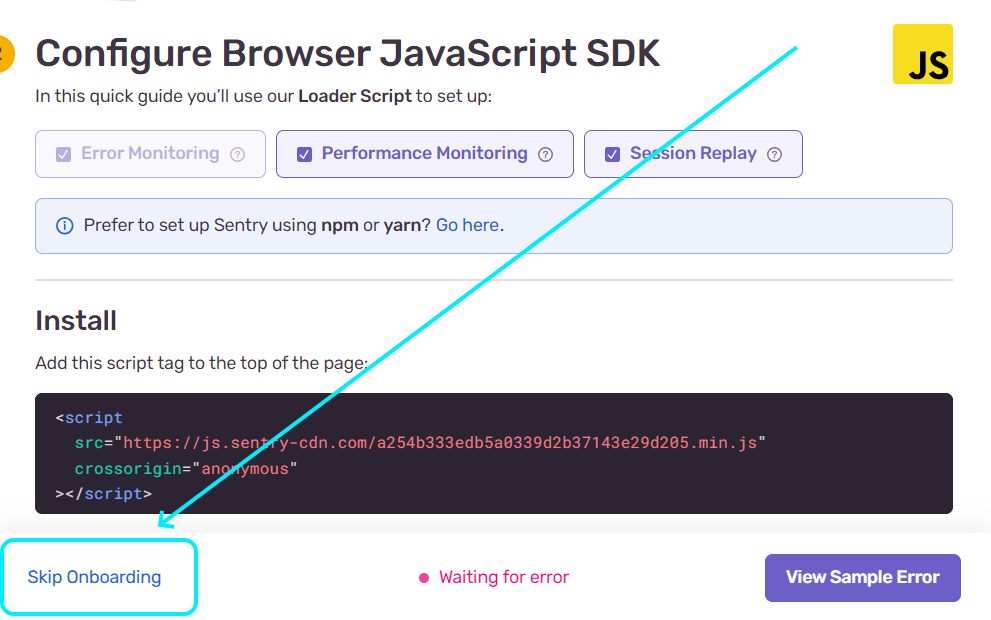Click the Configure Browser JavaScript SDK title
The height and width of the screenshot is (620, 991).
[x=348, y=53]
